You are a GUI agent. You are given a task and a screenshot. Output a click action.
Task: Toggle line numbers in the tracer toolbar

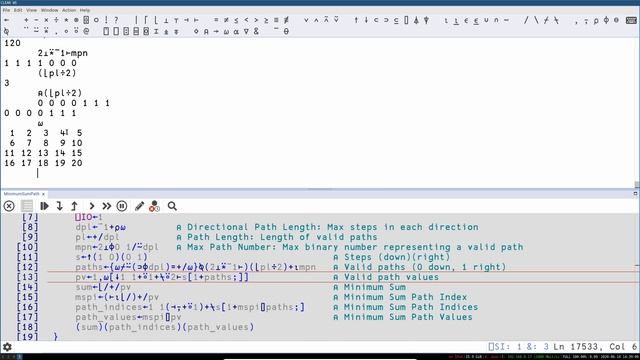(27, 206)
